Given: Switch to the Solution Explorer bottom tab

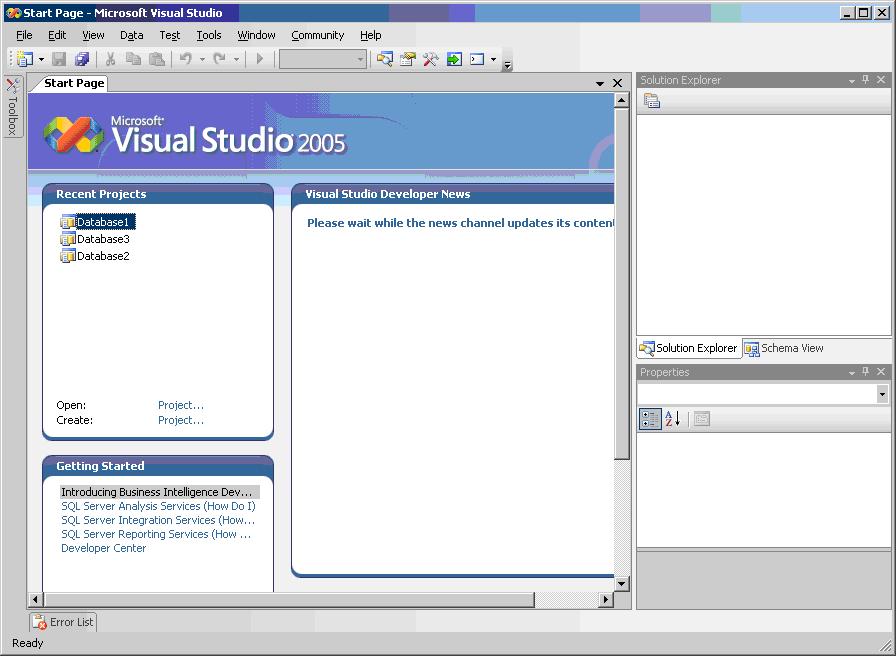Looking at the screenshot, I should click(689, 348).
